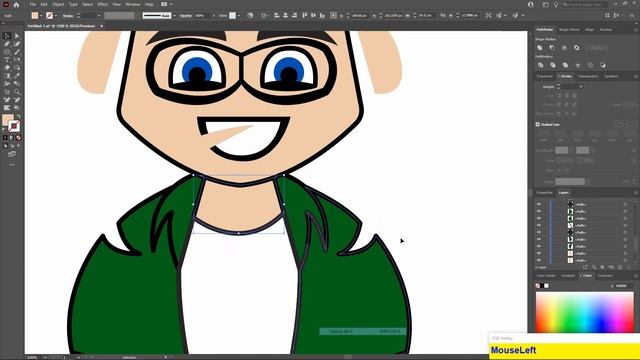Open Basic brush definition dropdown
Viewport: 640px width, 360px height.
[x=174, y=16]
